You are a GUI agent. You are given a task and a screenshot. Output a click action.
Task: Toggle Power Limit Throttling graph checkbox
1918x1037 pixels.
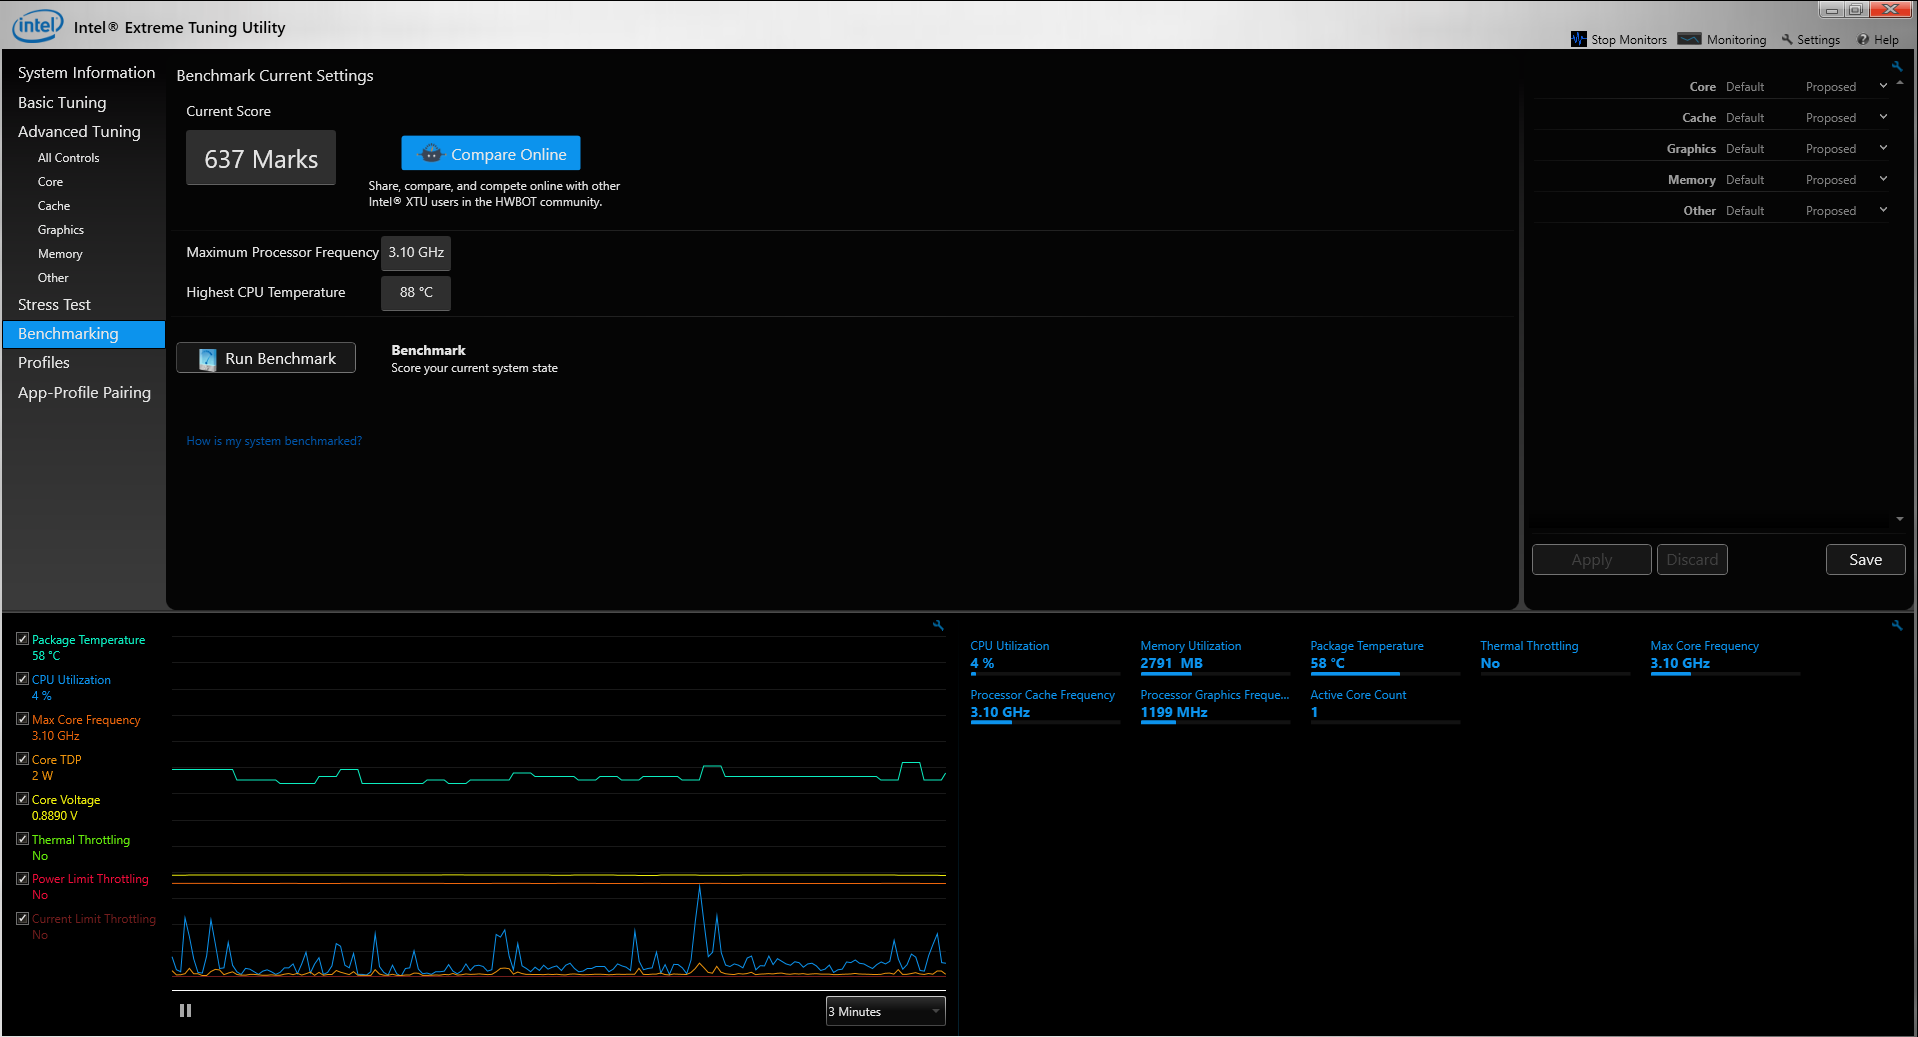(22, 878)
